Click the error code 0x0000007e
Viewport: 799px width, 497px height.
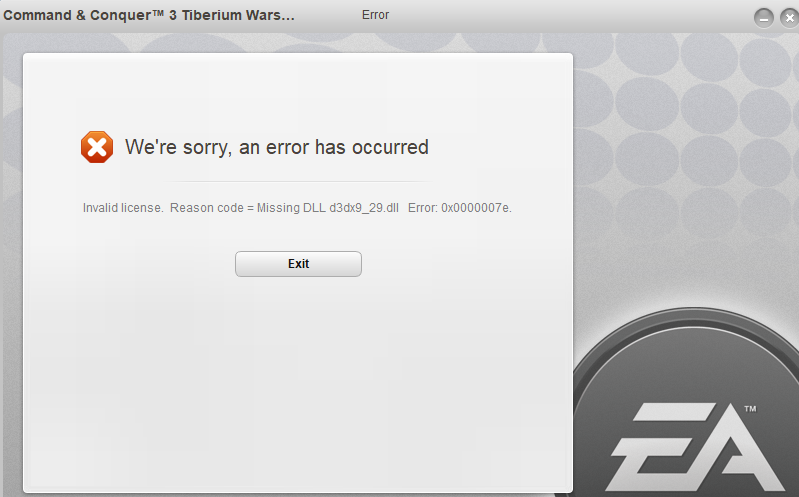[x=476, y=208]
